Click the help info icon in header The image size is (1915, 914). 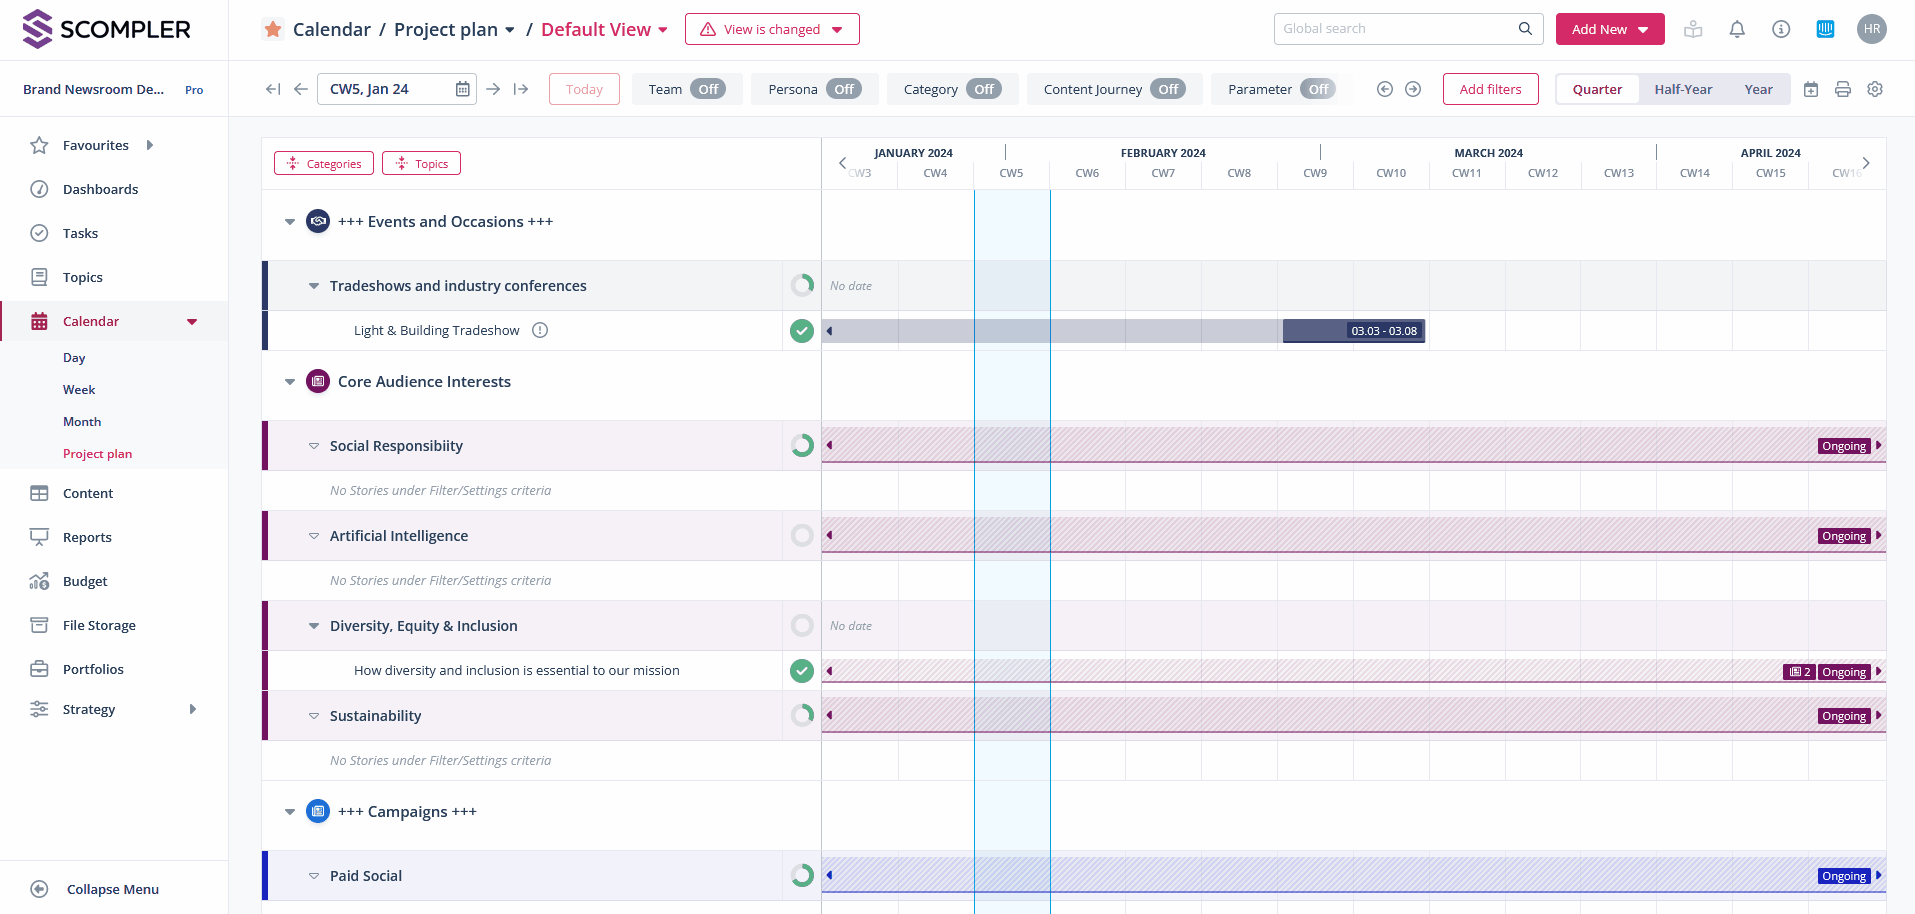pyautogui.click(x=1781, y=29)
